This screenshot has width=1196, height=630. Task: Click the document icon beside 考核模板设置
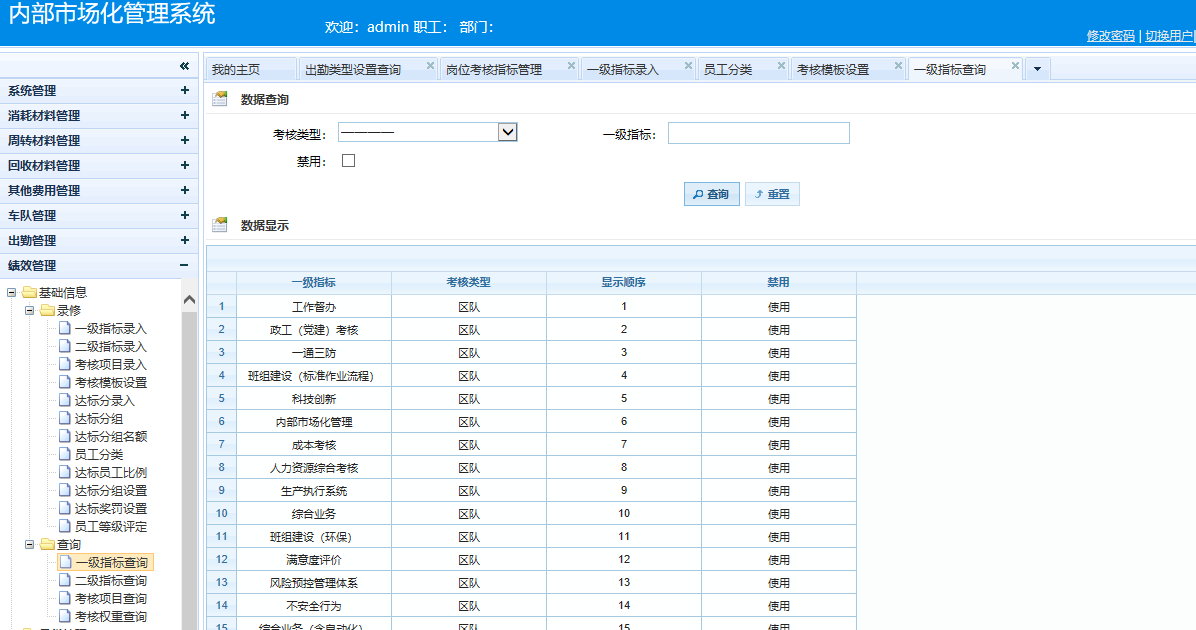coord(65,382)
